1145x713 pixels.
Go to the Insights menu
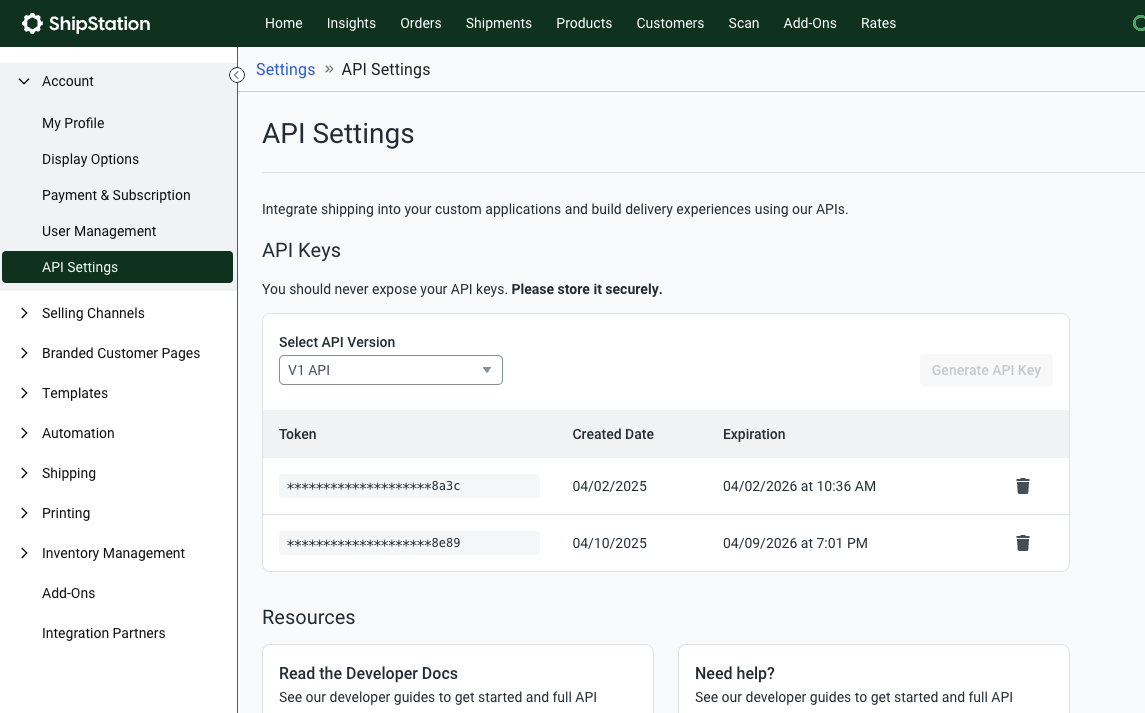(351, 23)
